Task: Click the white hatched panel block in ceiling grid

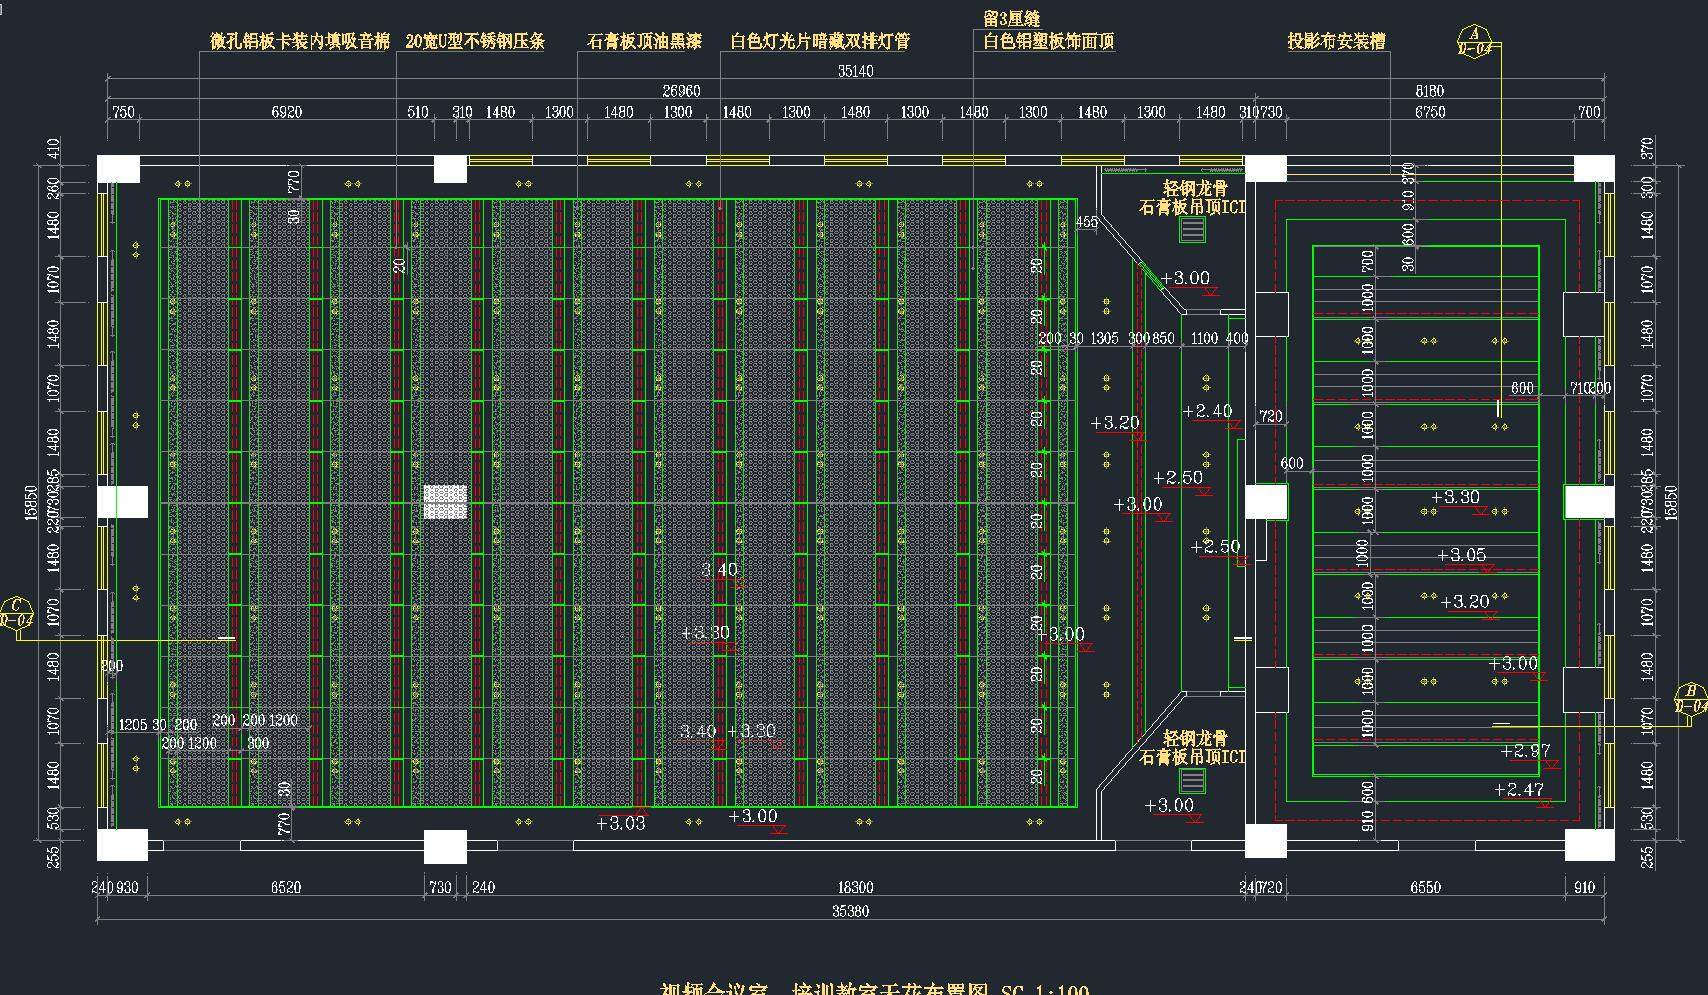Action: click(445, 502)
